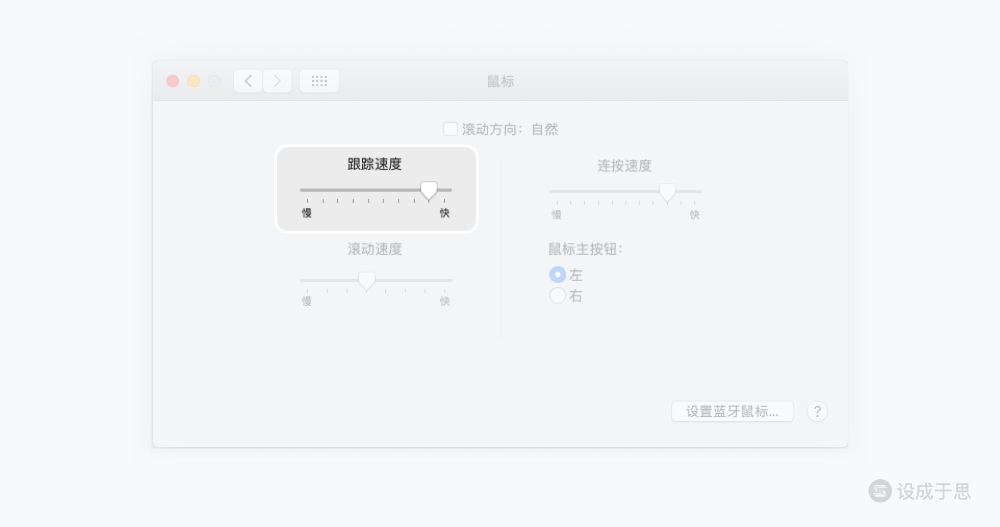Open help with the question mark button
This screenshot has height=527, width=1000.
(817, 412)
